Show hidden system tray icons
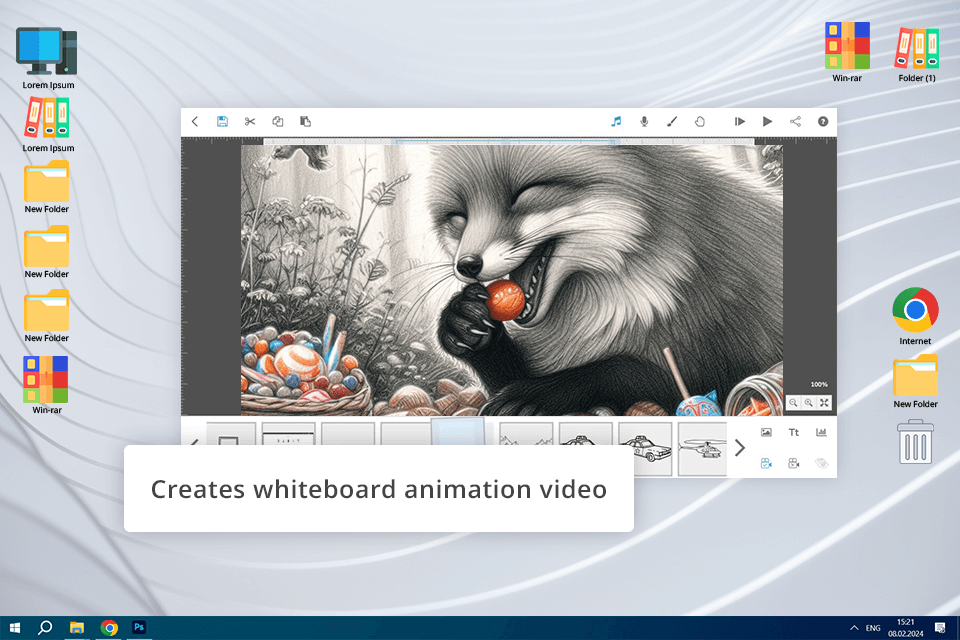 pos(854,628)
